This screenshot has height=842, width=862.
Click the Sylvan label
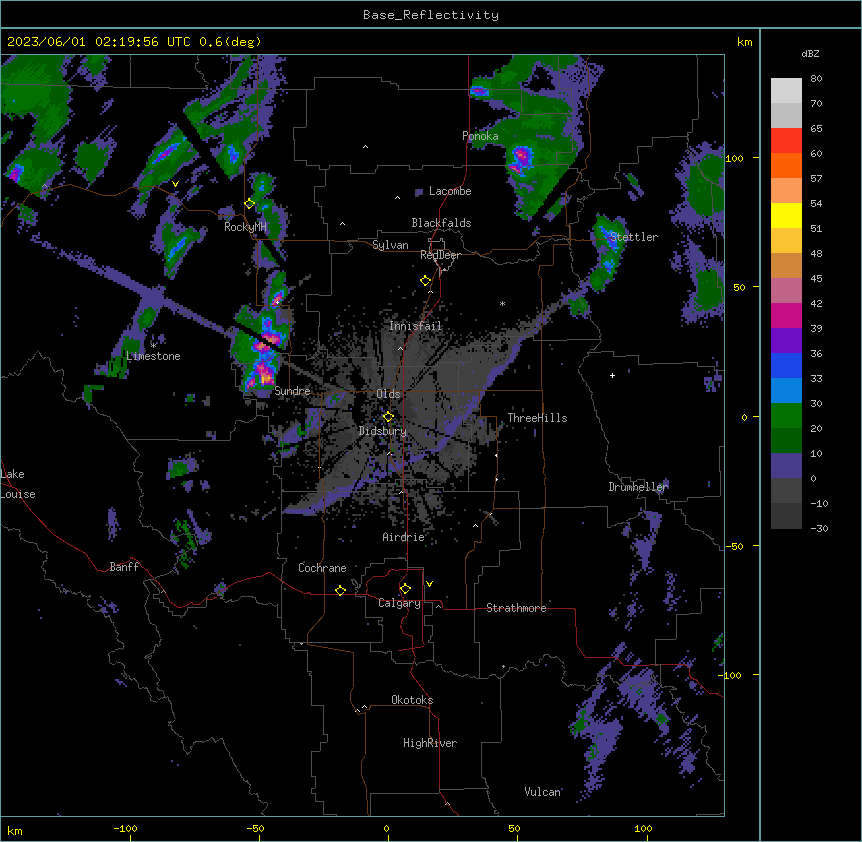click(390, 245)
